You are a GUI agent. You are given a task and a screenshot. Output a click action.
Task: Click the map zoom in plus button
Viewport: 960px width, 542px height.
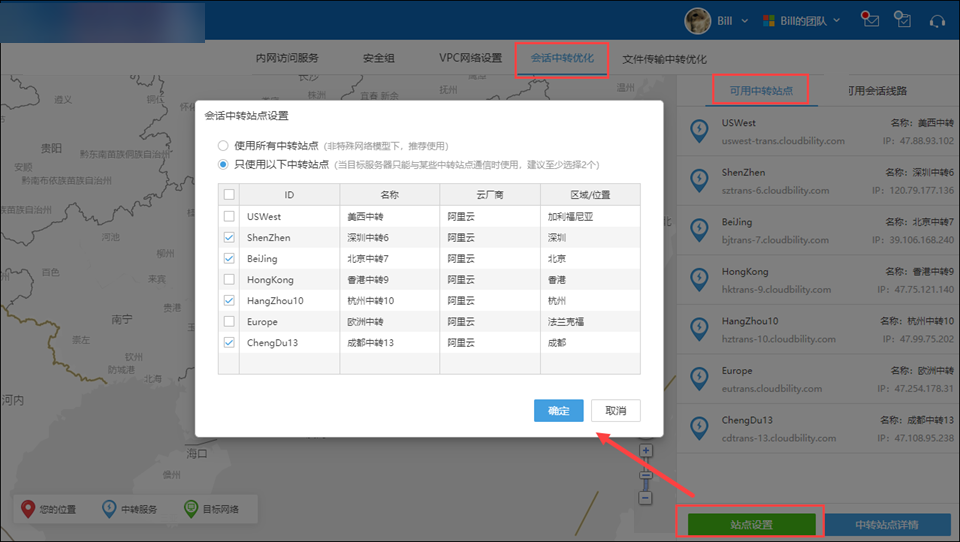(x=646, y=451)
